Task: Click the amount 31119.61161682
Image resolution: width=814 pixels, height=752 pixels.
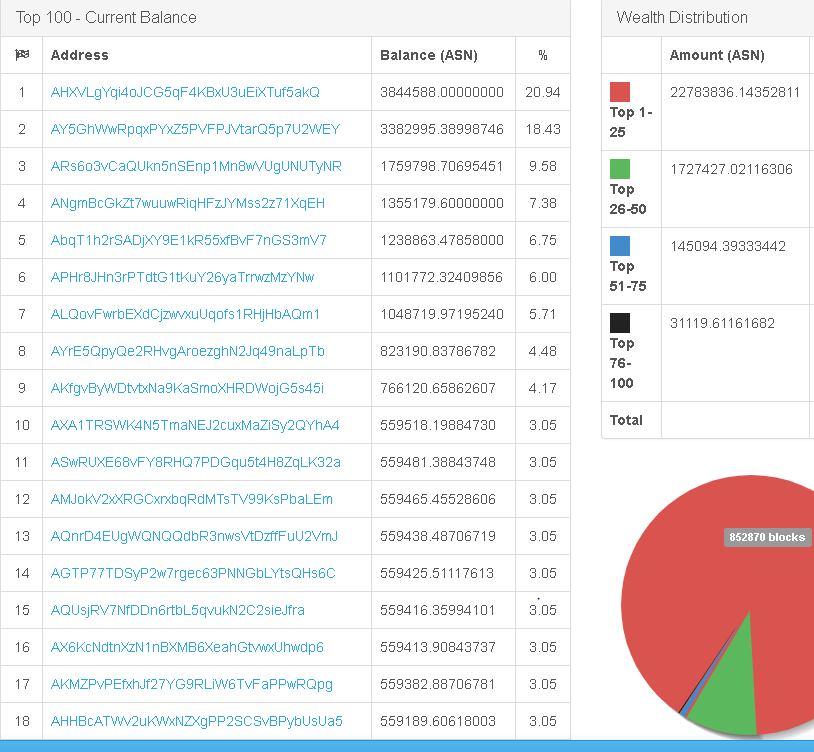Action: click(722, 323)
